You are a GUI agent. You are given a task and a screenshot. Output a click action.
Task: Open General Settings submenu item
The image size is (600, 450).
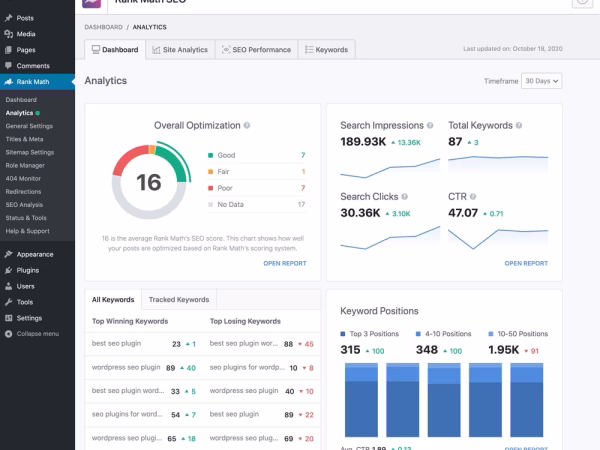(x=29, y=126)
